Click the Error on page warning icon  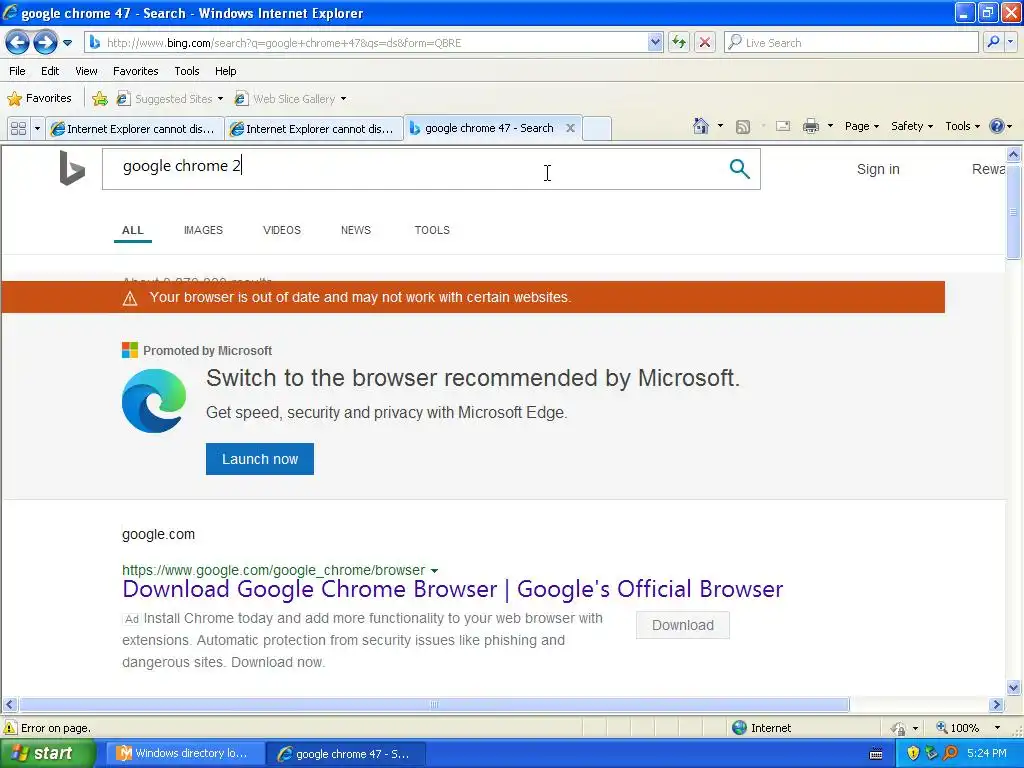click(x=10, y=728)
